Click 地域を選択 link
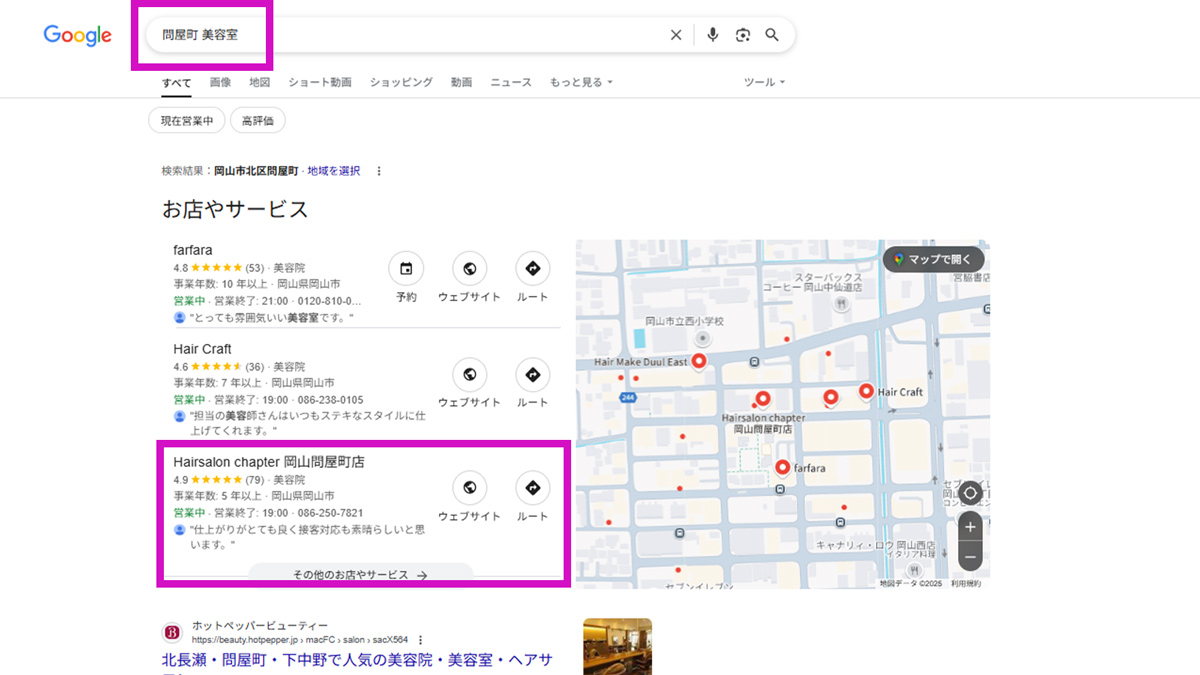This screenshot has height=675, width=1200. click(x=334, y=171)
